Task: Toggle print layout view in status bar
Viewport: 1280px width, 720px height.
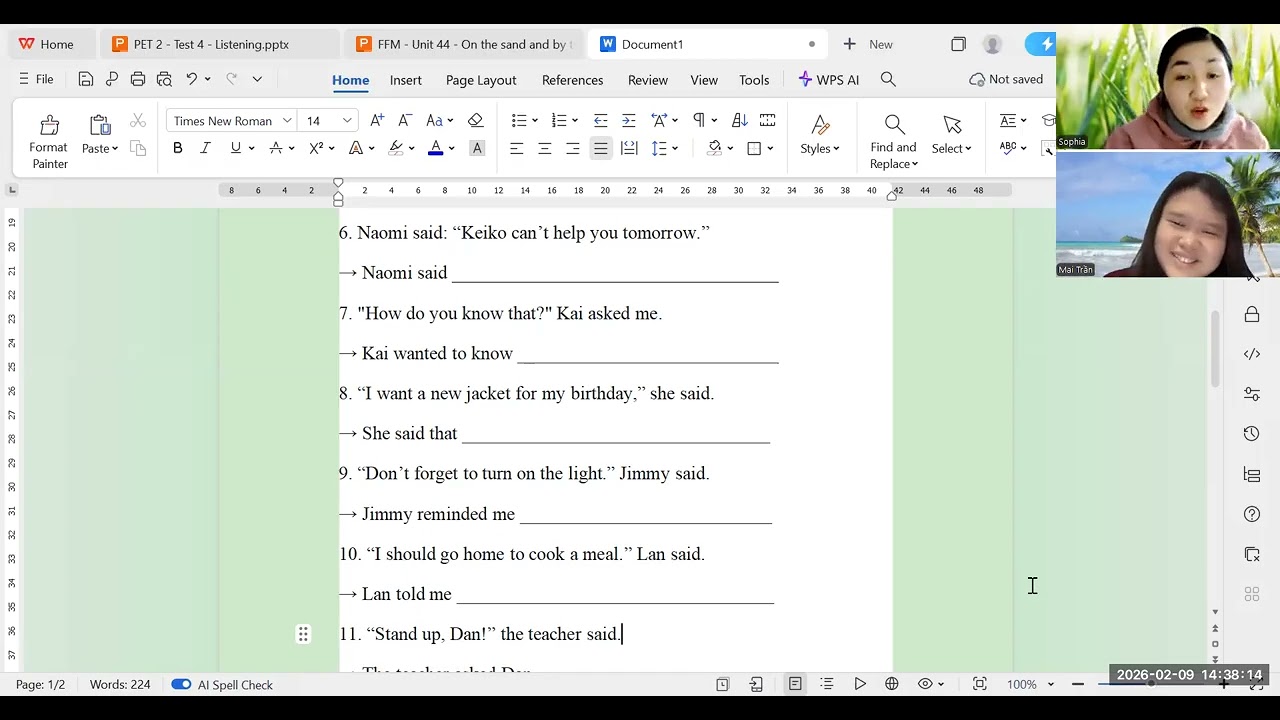Action: 795,684
